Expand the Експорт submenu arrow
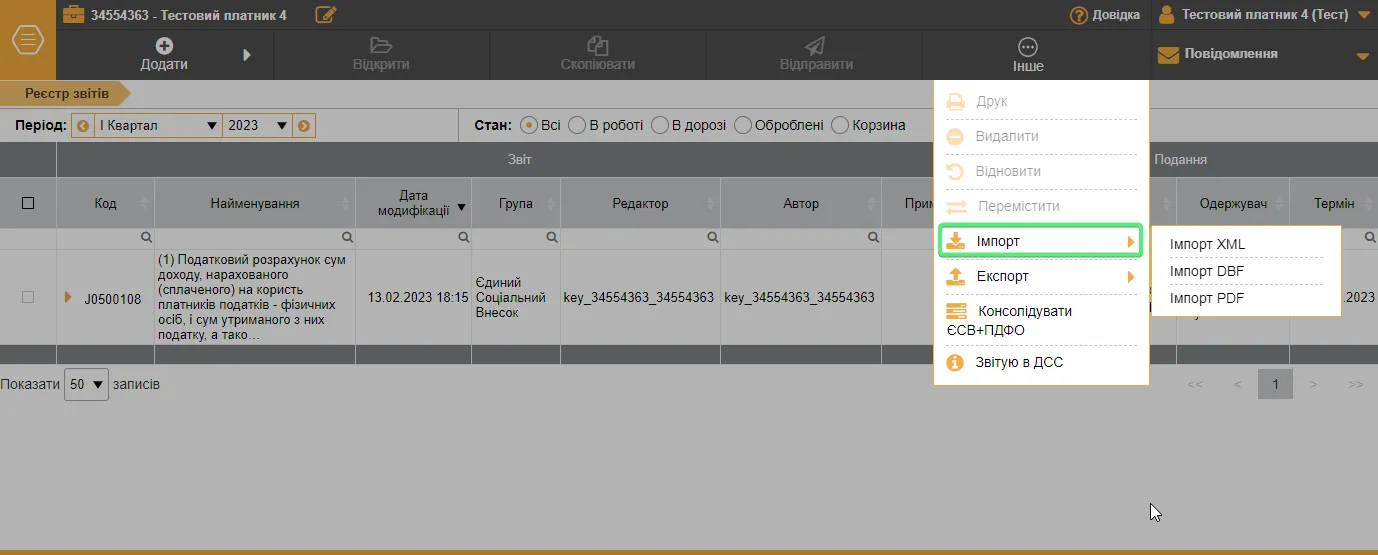The image size is (1378, 555). pyautogui.click(x=1131, y=277)
